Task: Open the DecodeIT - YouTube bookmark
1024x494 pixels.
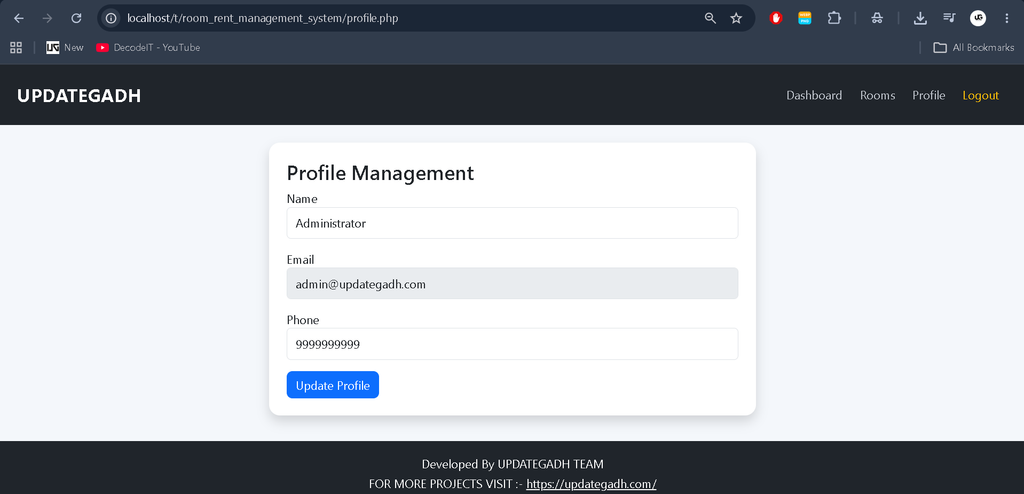Action: [x=148, y=48]
